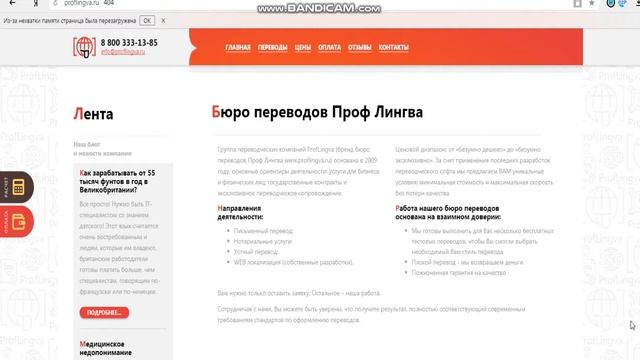Click list item 'Нотариальные услуги'
The width and height of the screenshot is (640, 360).
coord(263,241)
